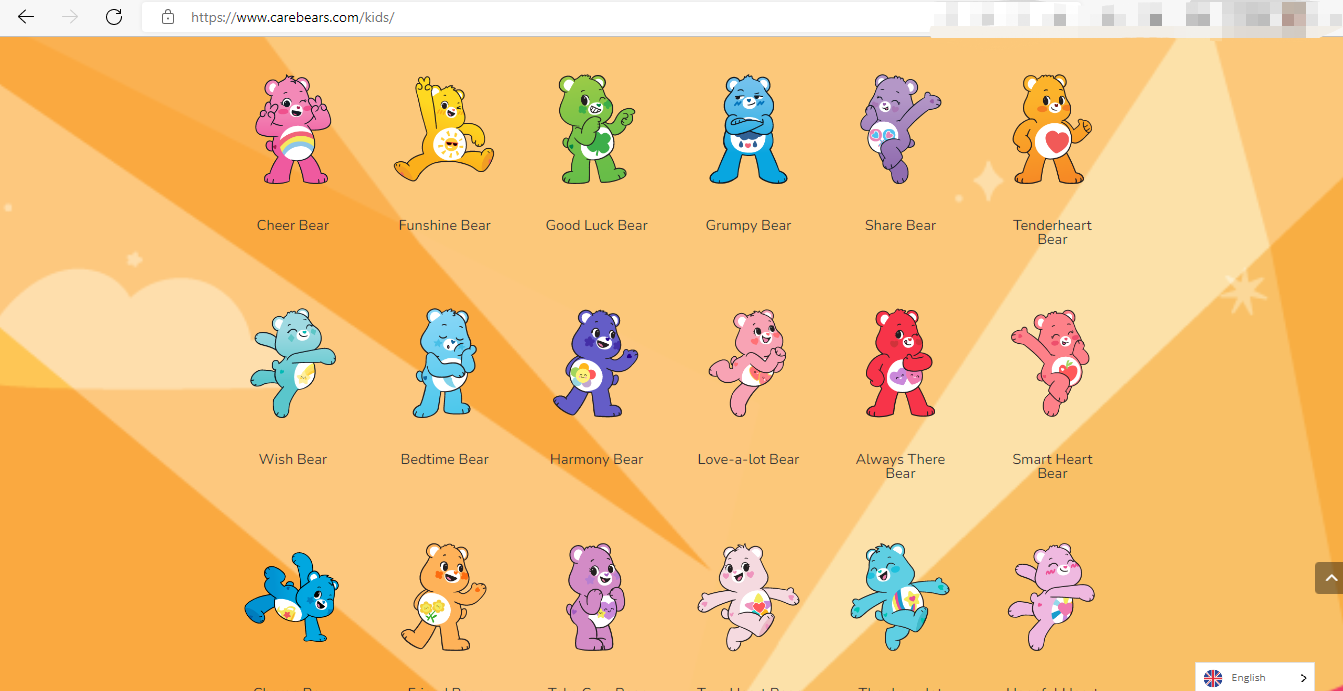
Task: Open the Always There Bear character
Action: (899, 363)
